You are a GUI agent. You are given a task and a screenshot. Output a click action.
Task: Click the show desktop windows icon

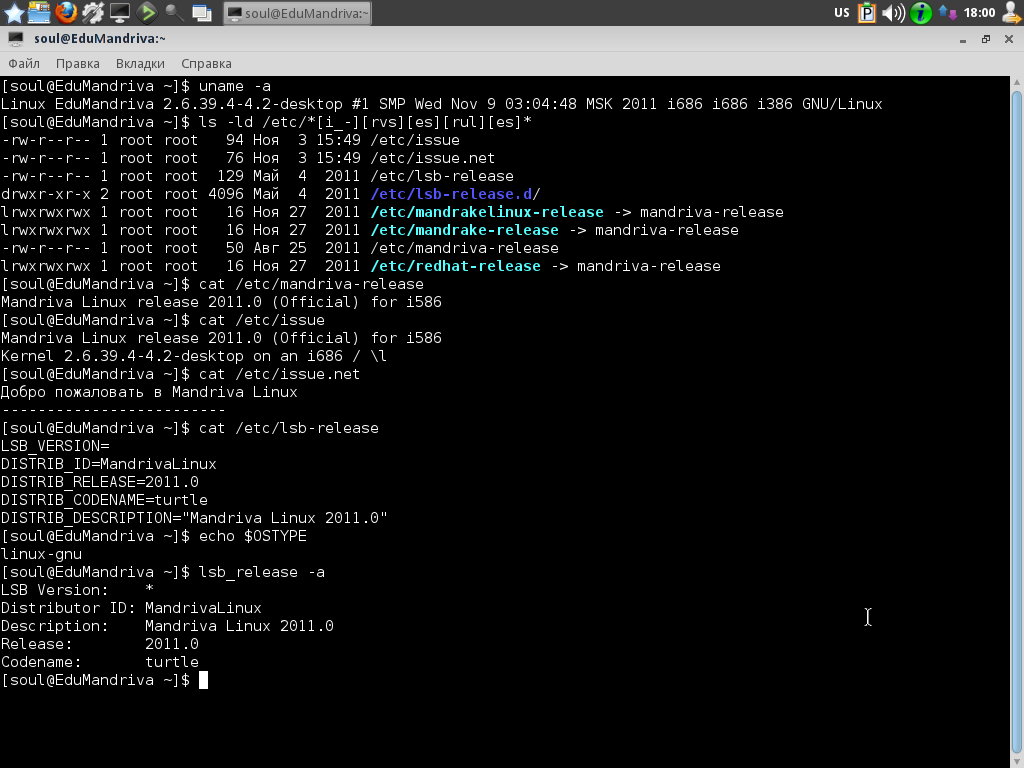202,12
